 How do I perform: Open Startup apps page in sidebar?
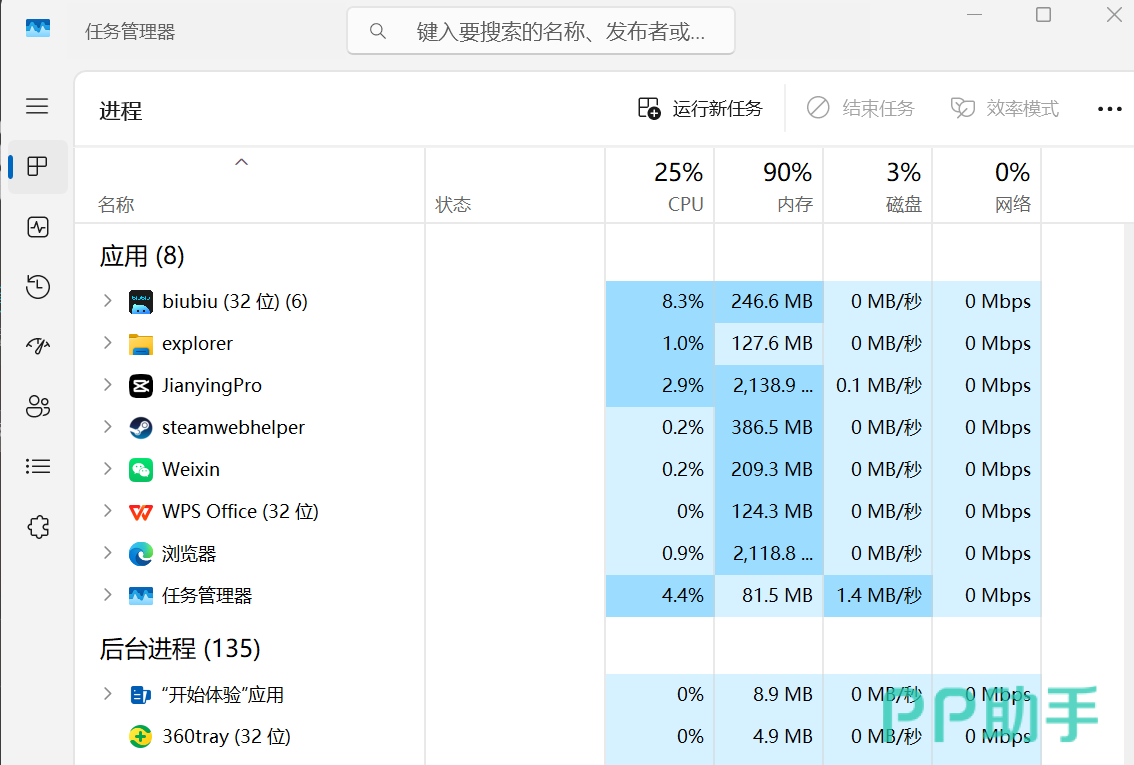(38, 346)
